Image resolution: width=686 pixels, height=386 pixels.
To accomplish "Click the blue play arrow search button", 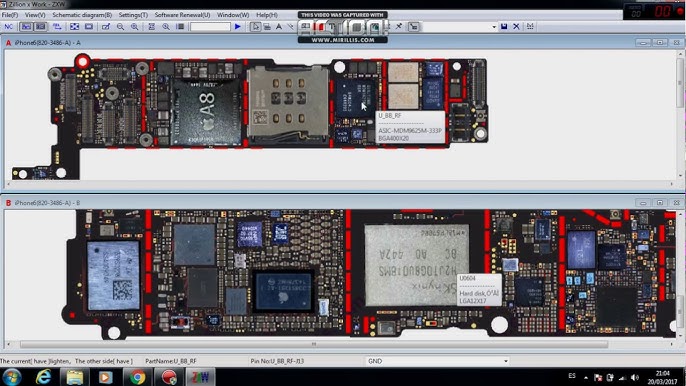I will 238,27.
